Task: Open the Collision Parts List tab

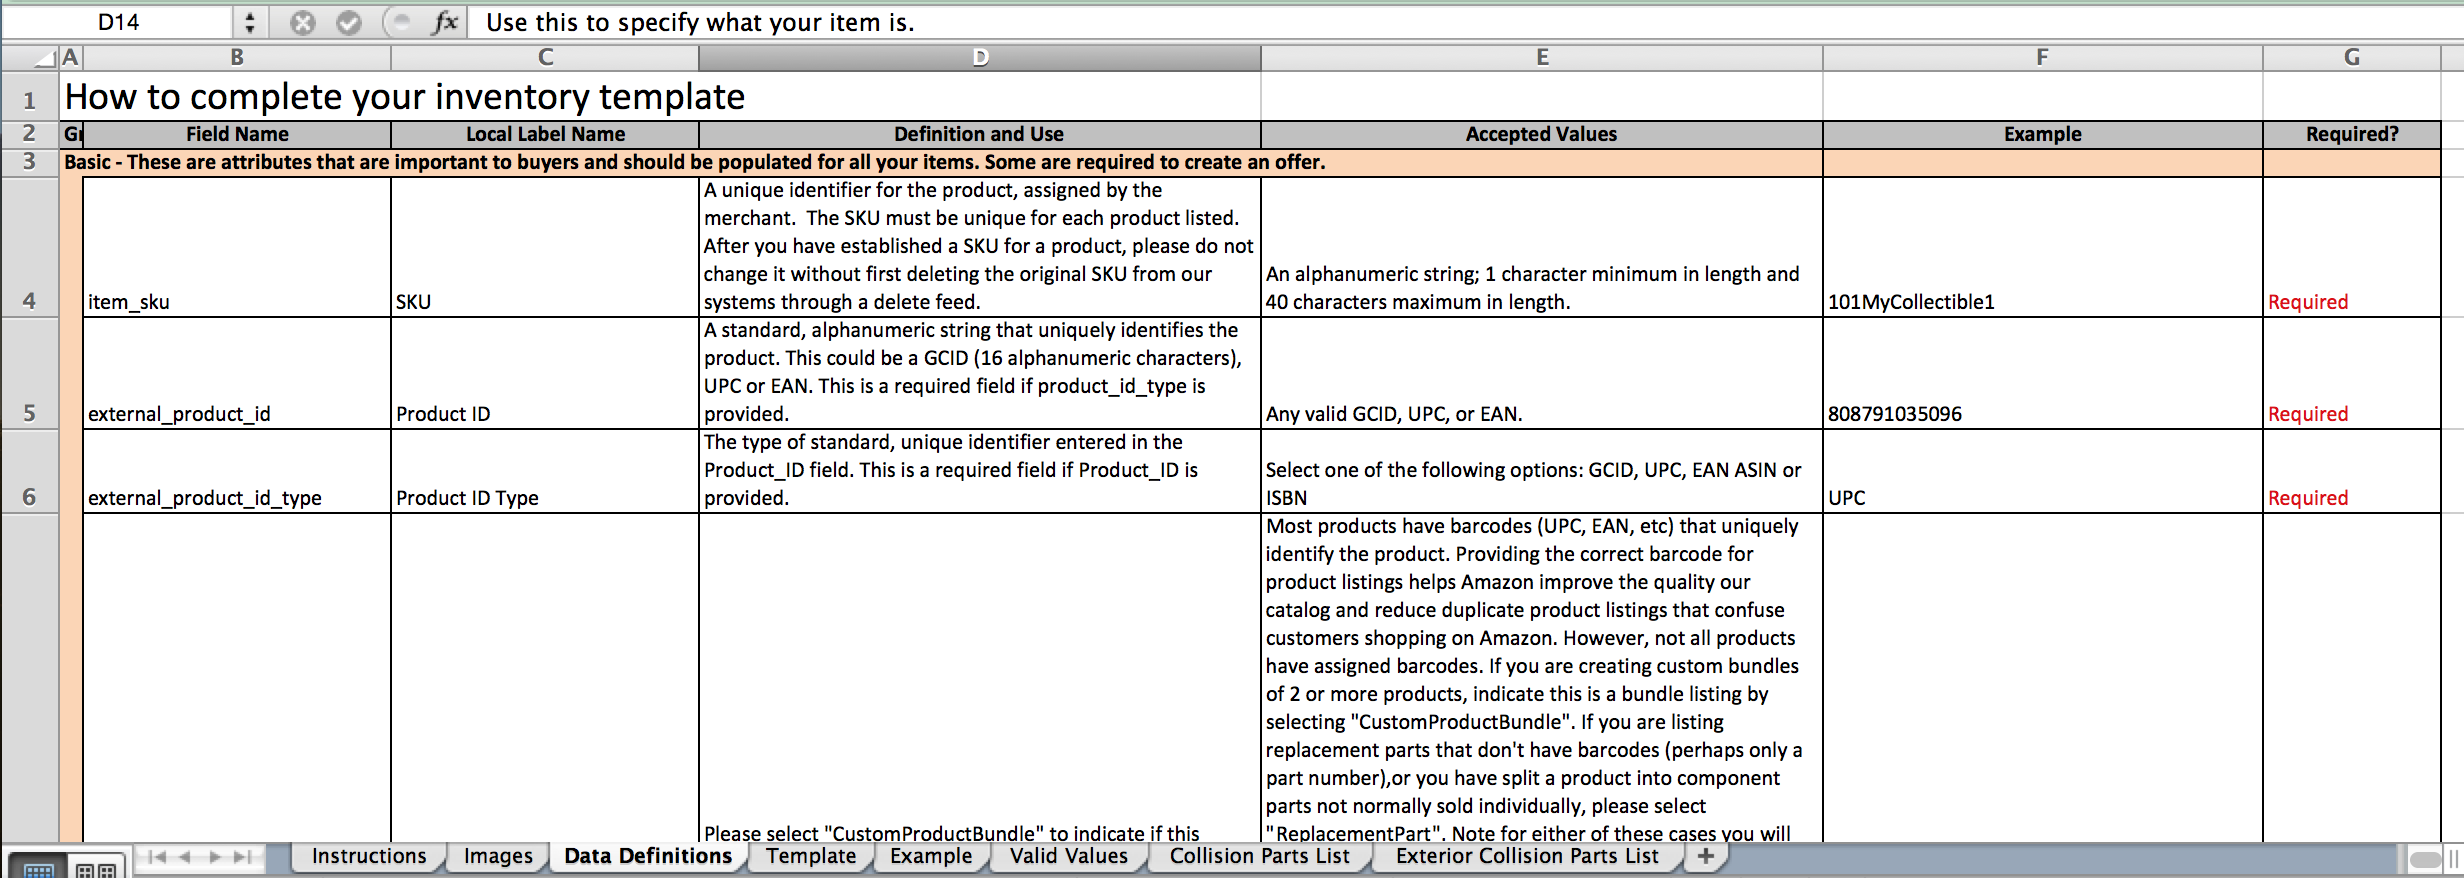Action: (x=1260, y=856)
